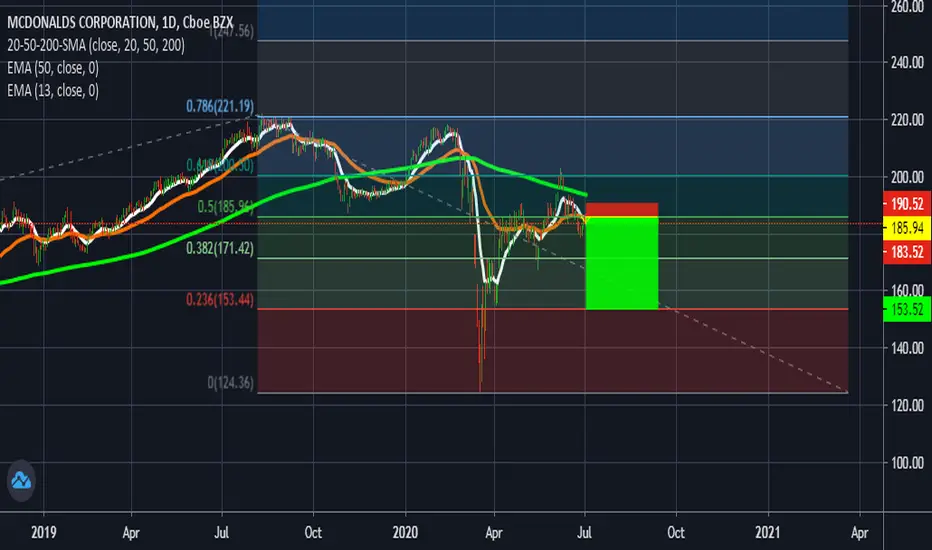This screenshot has width=932, height=550.
Task: Click the 220.00 price axis label
Action: 907,120
